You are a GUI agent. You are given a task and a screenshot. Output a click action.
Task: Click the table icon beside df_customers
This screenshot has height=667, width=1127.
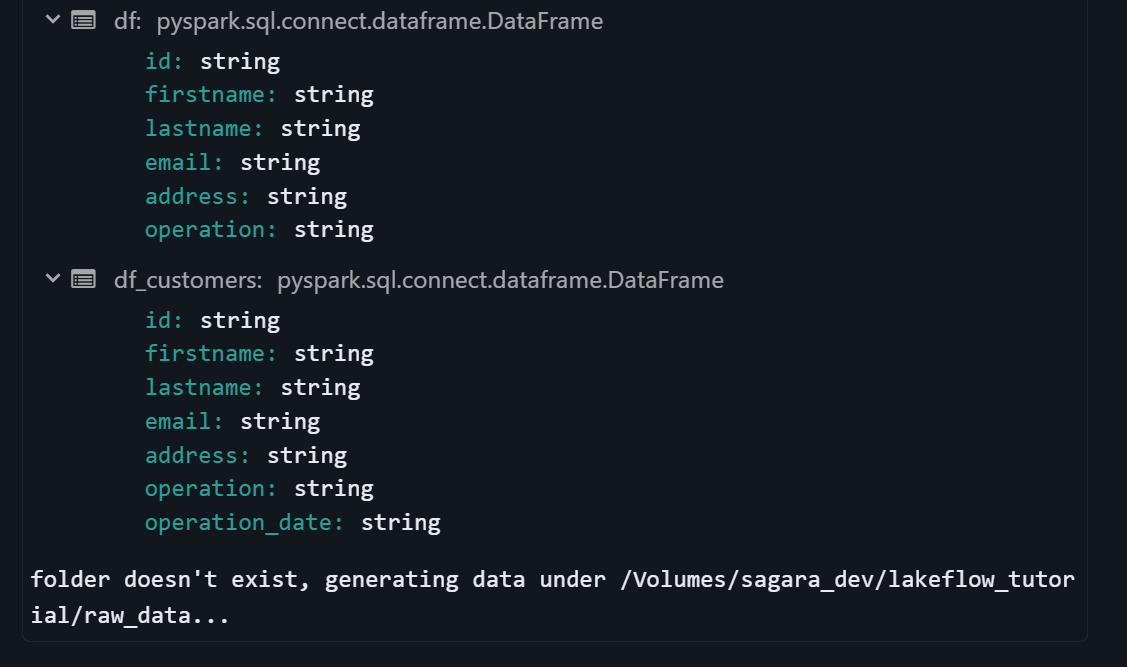(x=84, y=279)
